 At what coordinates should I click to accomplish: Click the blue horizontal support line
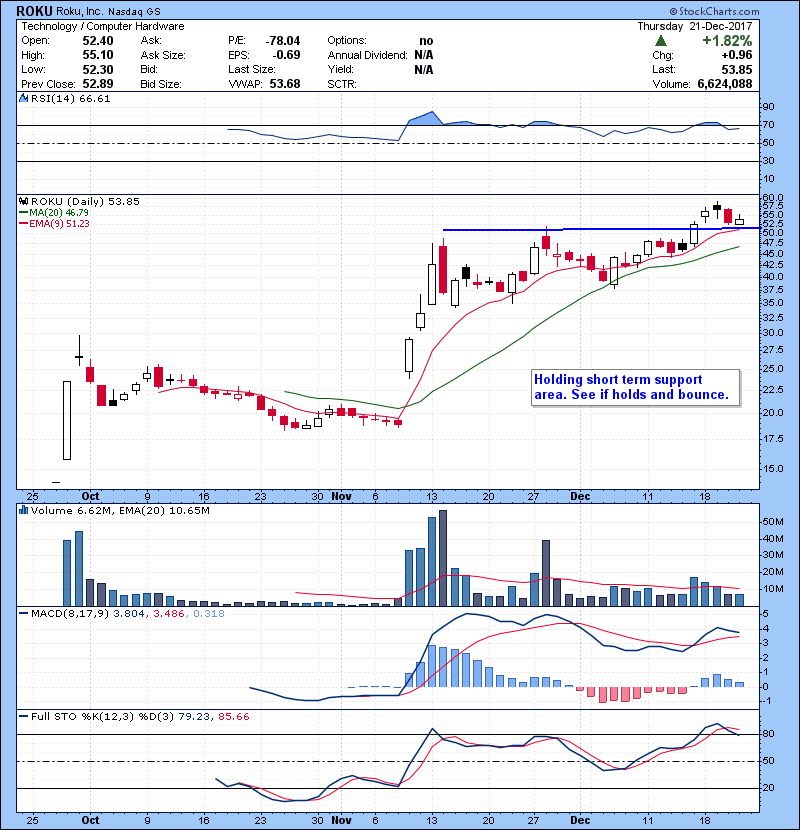(601, 229)
